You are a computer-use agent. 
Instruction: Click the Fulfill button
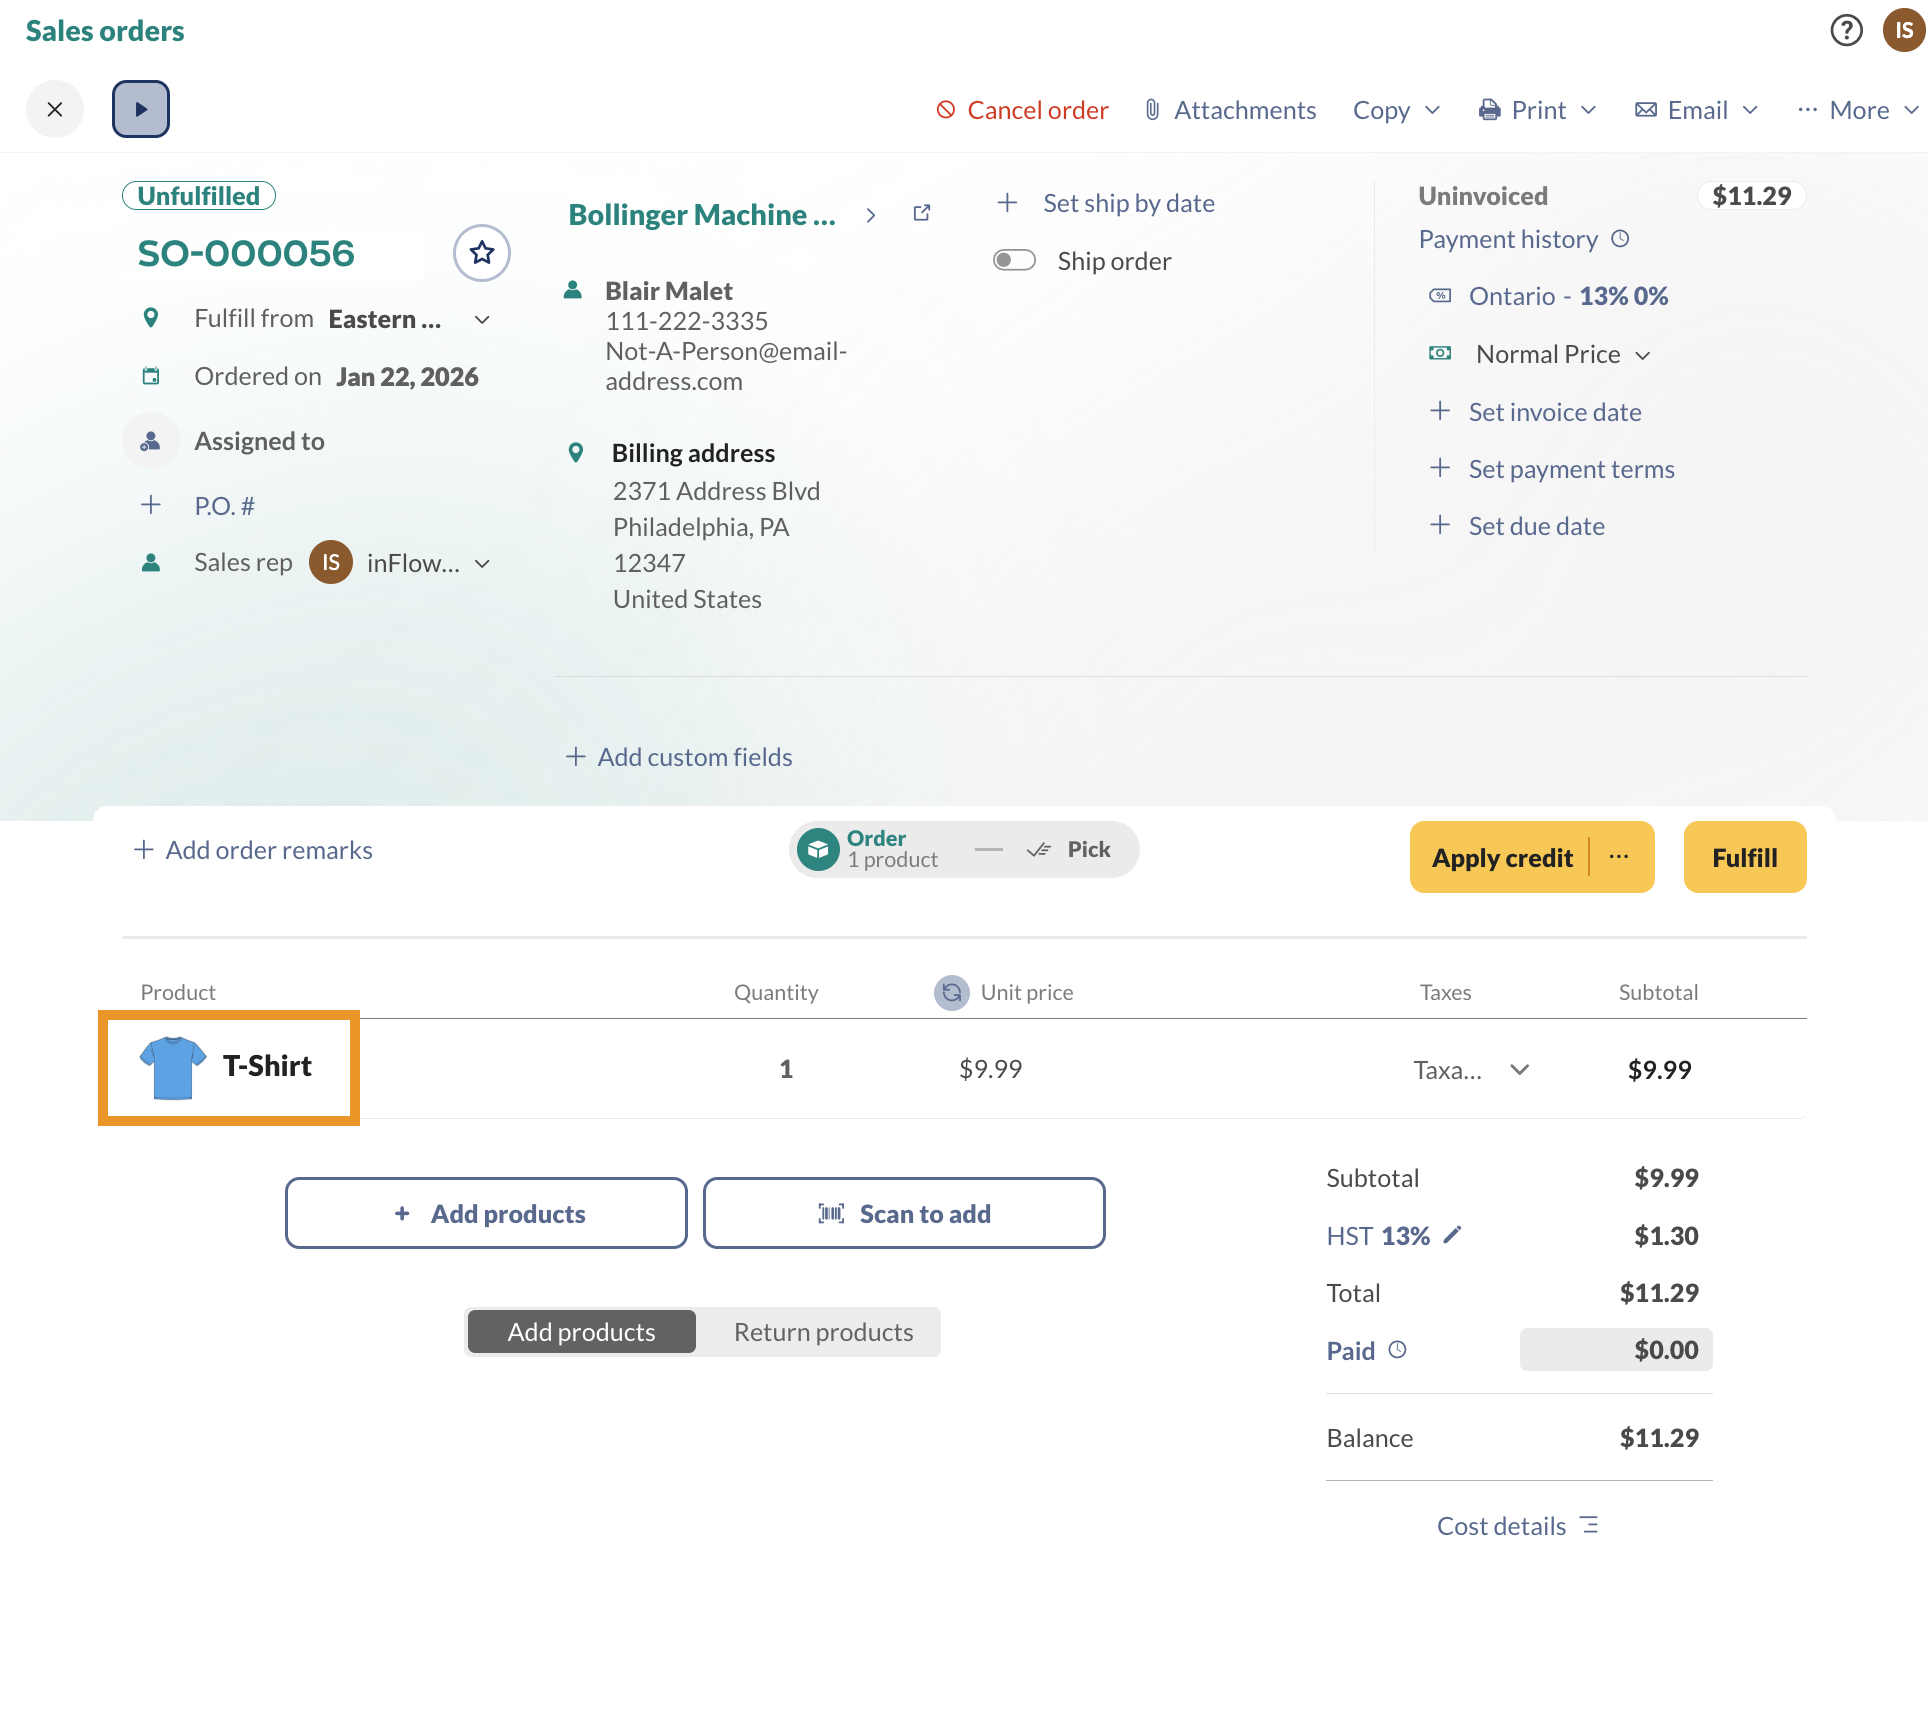pos(1744,857)
